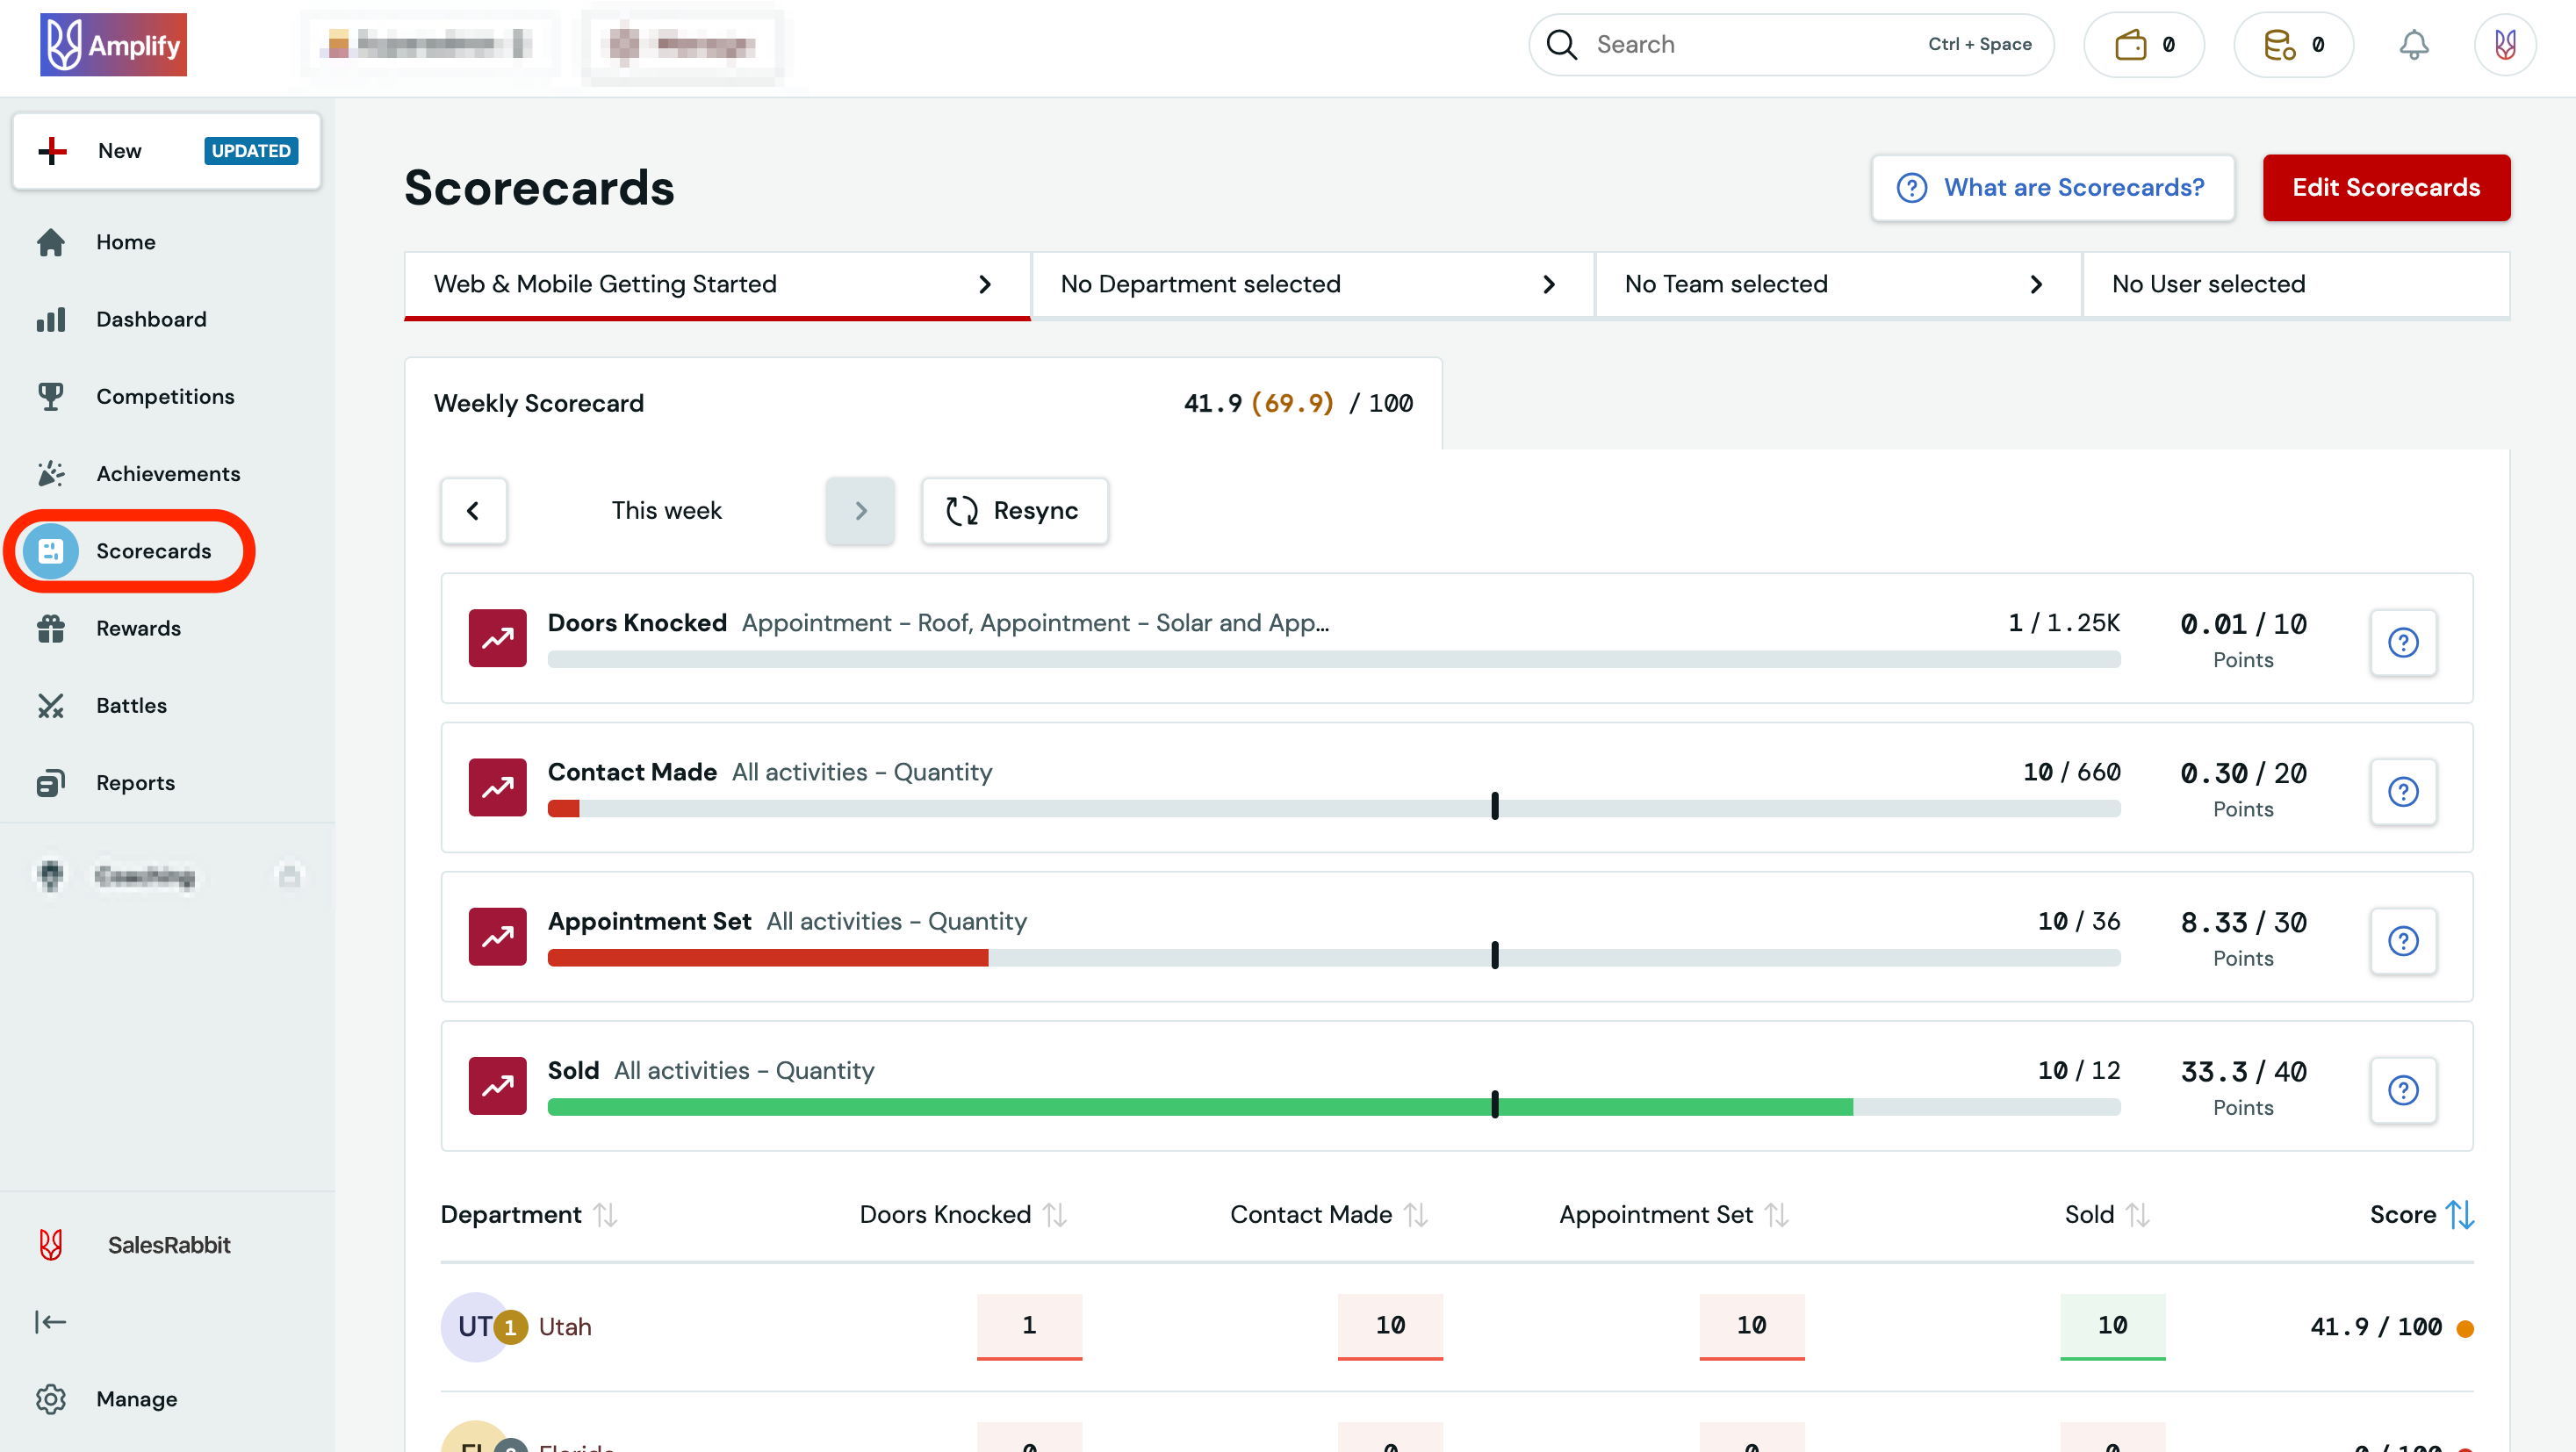Image resolution: width=2576 pixels, height=1452 pixels.
Task: Open the What are Scorecards? link
Action: pyautogui.click(x=2052, y=187)
